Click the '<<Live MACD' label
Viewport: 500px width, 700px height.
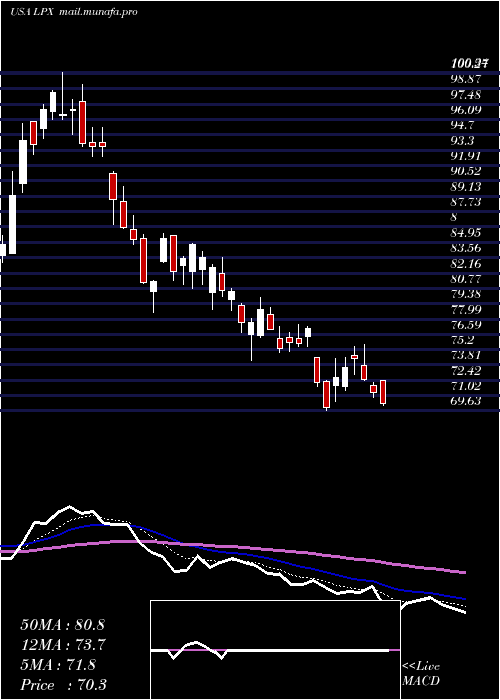point(421,673)
